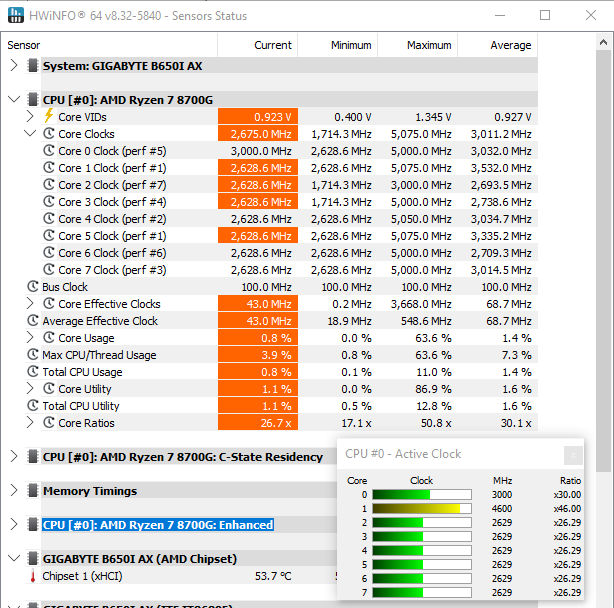Screen dimensions: 614x608
Task: Click the vertical scrollbar up arrow
Action: (603, 42)
